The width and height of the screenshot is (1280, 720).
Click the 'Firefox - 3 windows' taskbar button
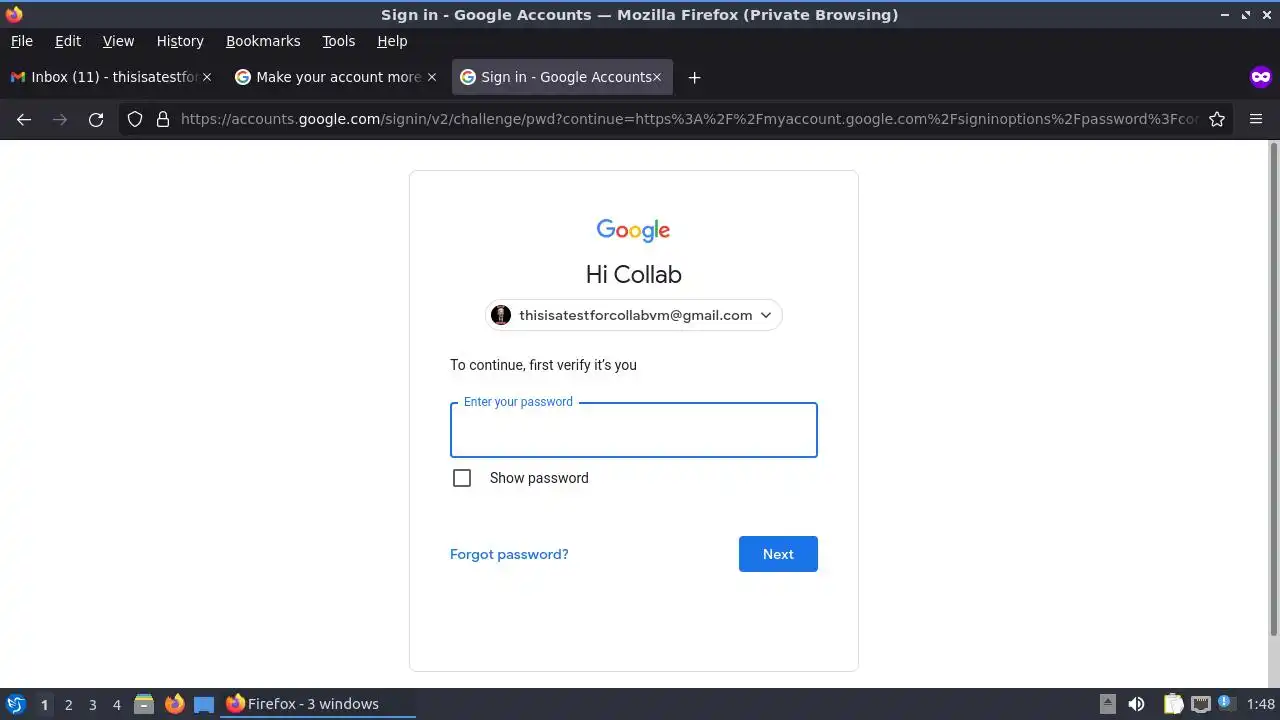[x=318, y=704]
